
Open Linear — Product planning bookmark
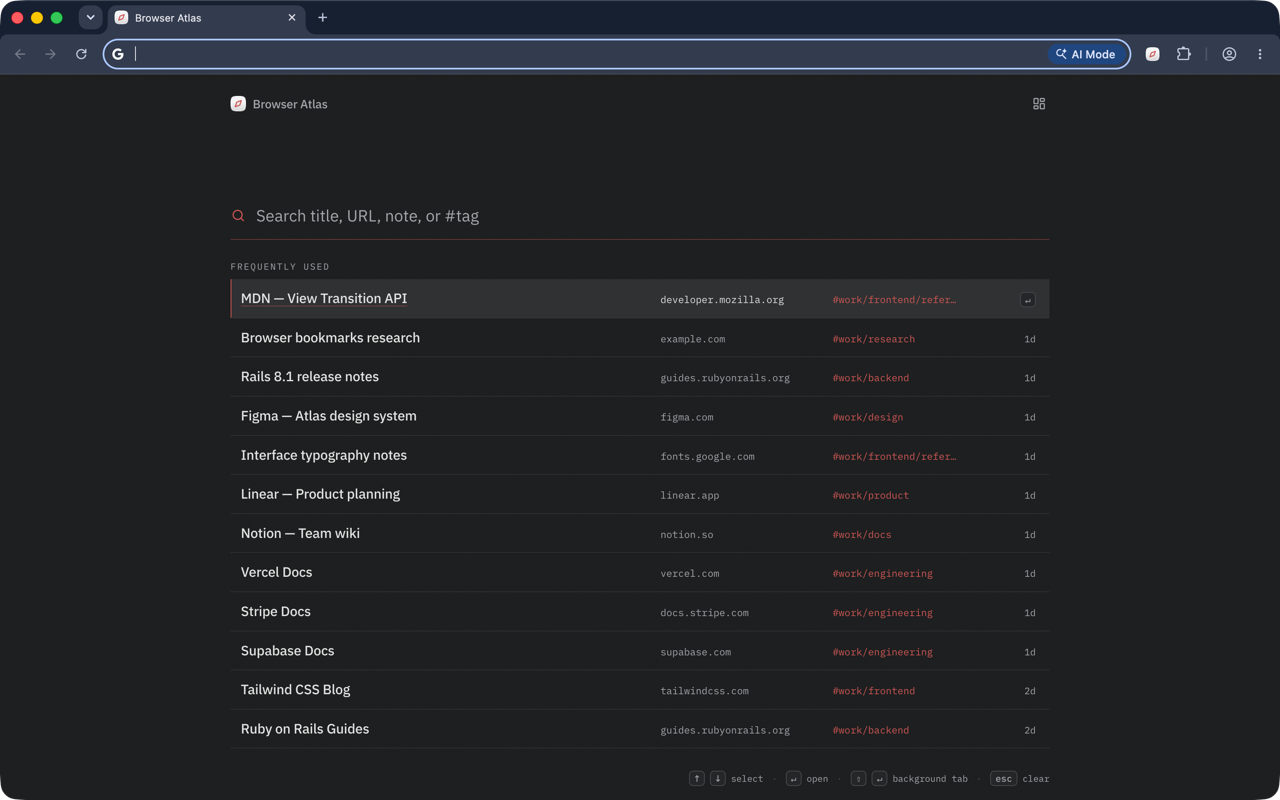pos(640,494)
